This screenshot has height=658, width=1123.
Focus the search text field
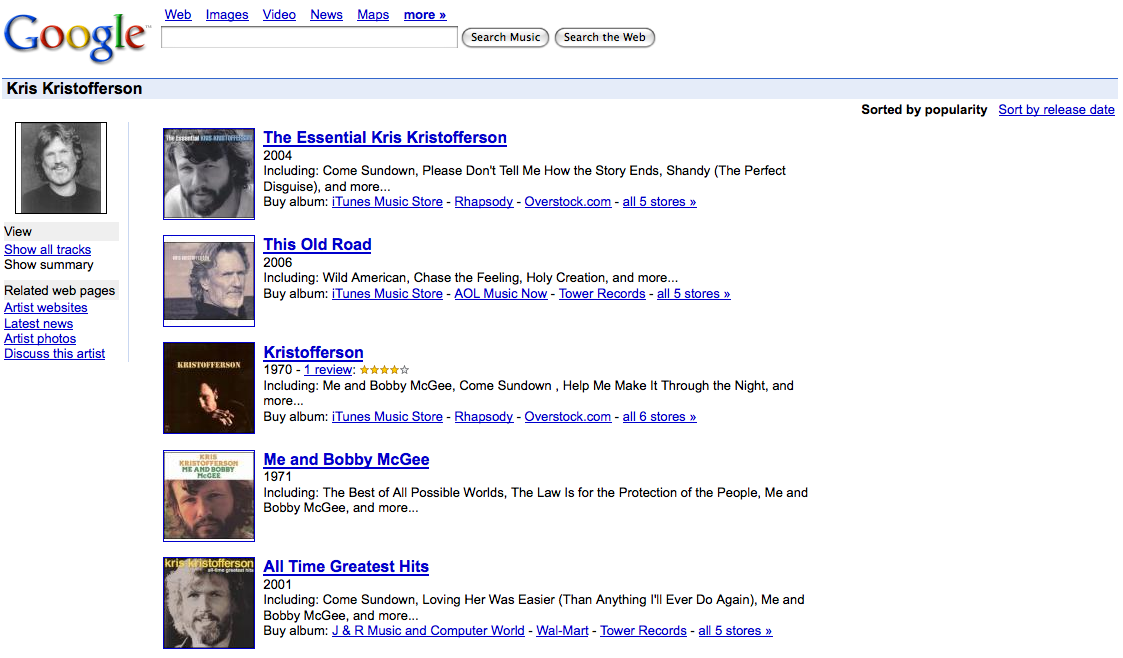[309, 38]
